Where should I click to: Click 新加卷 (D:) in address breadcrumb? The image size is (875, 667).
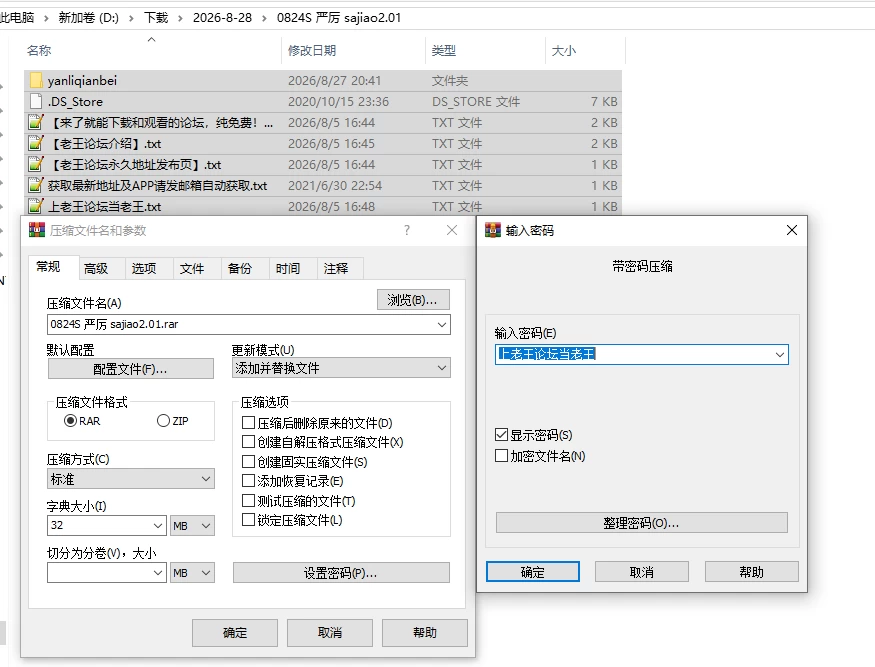tap(89, 18)
